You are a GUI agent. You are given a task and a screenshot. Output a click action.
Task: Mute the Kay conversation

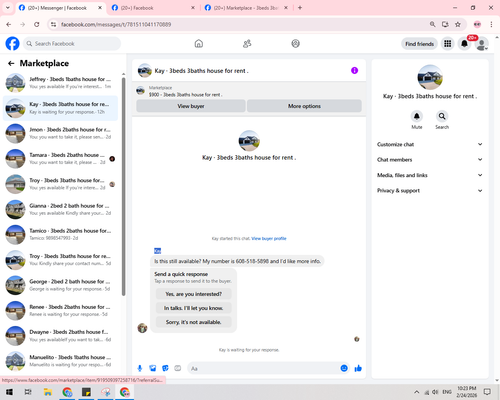417,116
